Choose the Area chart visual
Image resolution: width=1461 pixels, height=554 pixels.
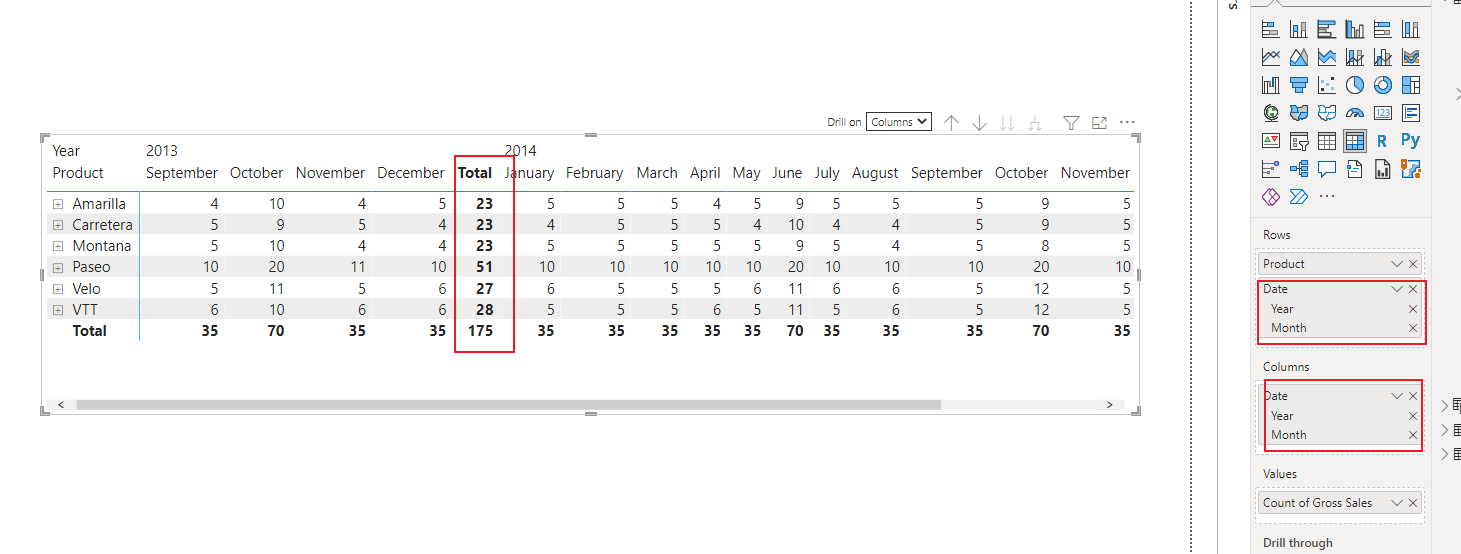(x=1299, y=57)
